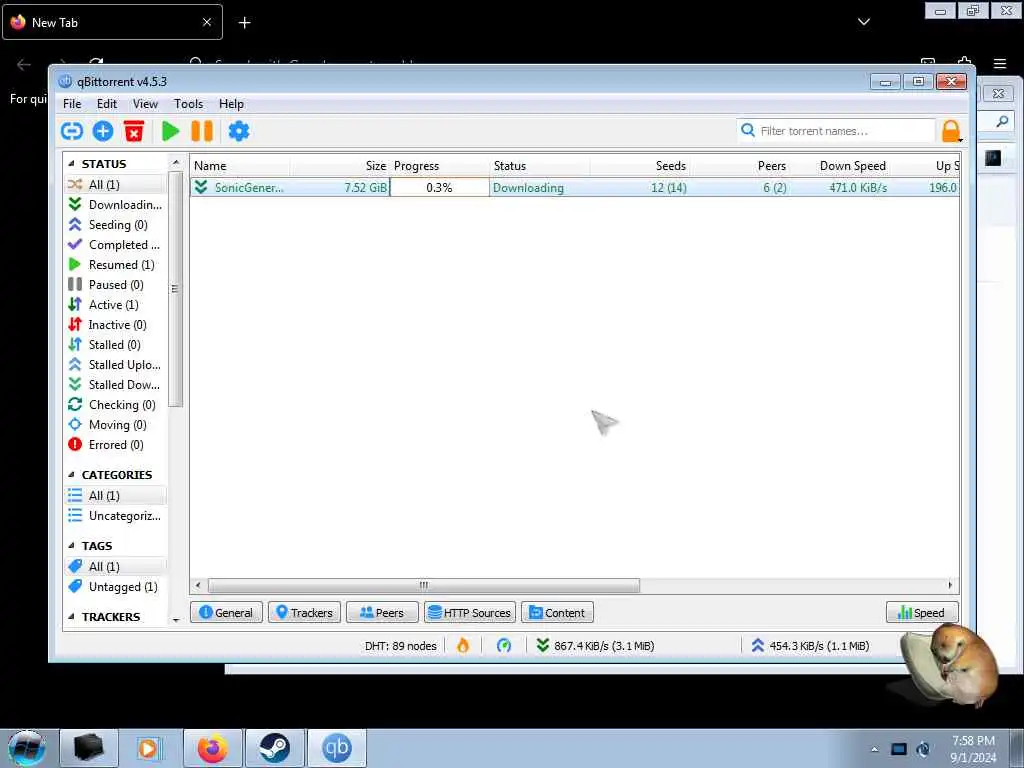Image resolution: width=1024 pixels, height=768 pixels.
Task: Select Moving (0) status filter
Action: pyautogui.click(x=116, y=425)
